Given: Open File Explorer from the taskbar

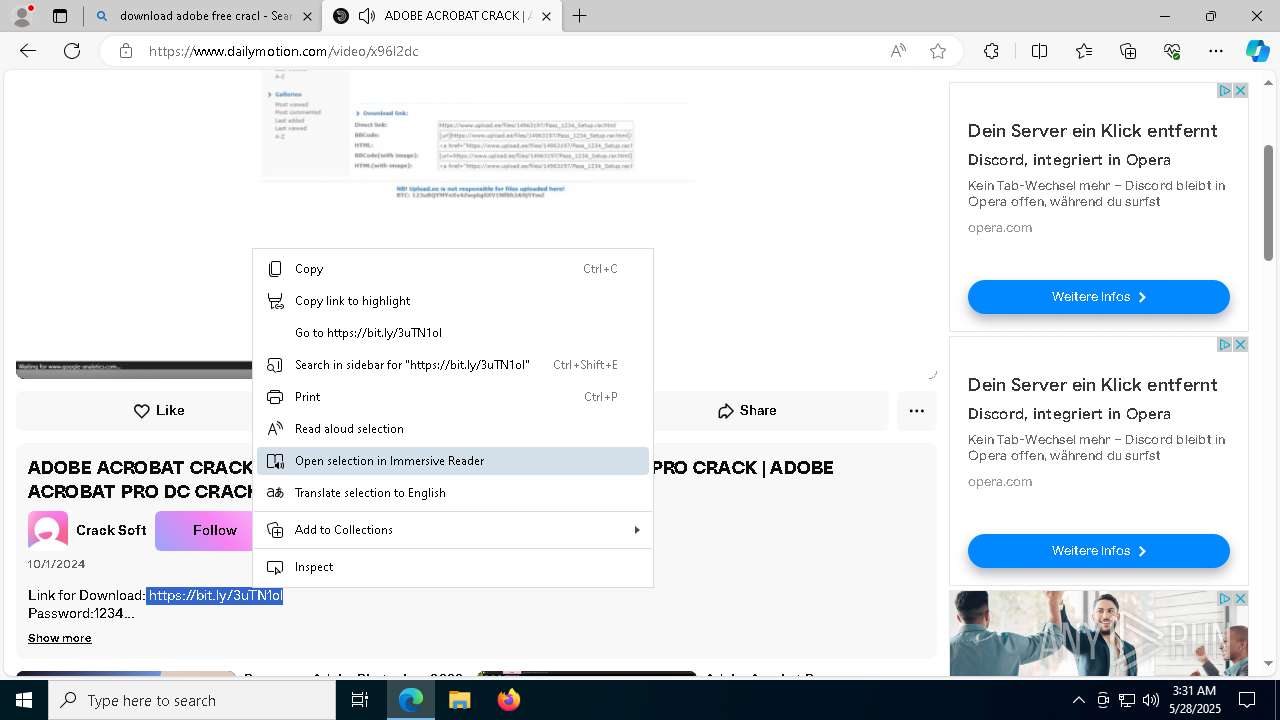Looking at the screenshot, I should point(459,700).
